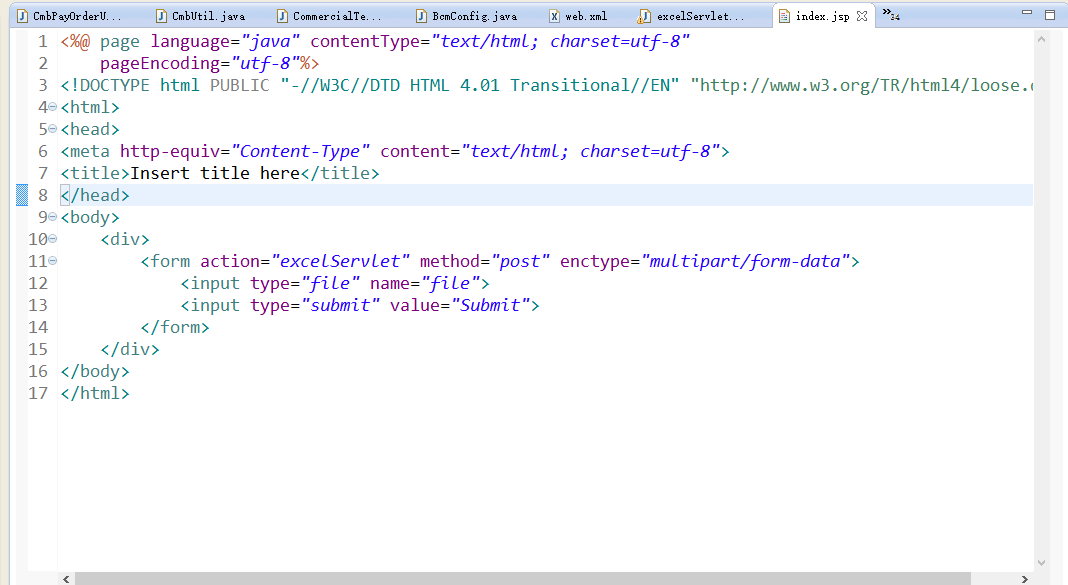Viewport: 1068px width, 585px height.
Task: Click the JSP file icon on index.jsp tab
Action: click(784, 16)
